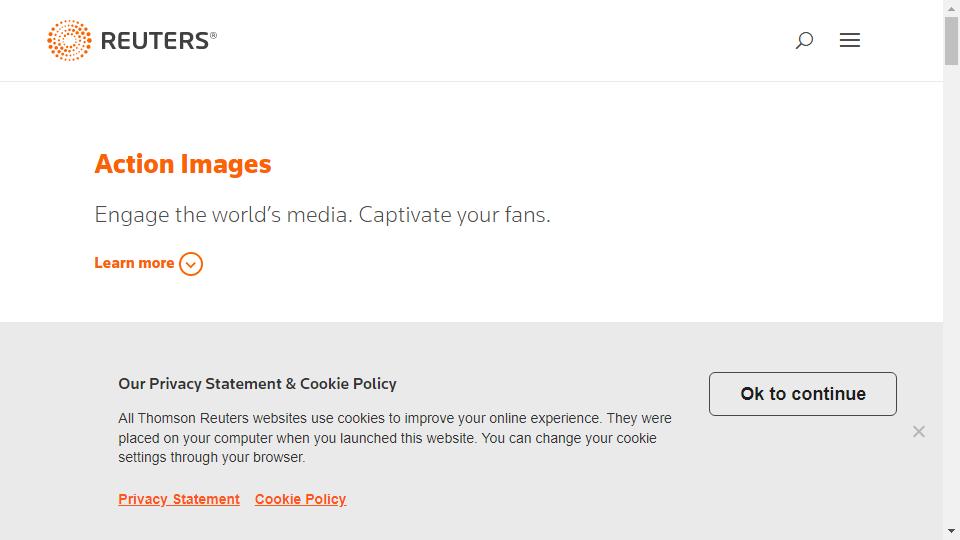The image size is (960, 540).
Task: Click the scrollbar track below the thumb
Action: point(951,294)
